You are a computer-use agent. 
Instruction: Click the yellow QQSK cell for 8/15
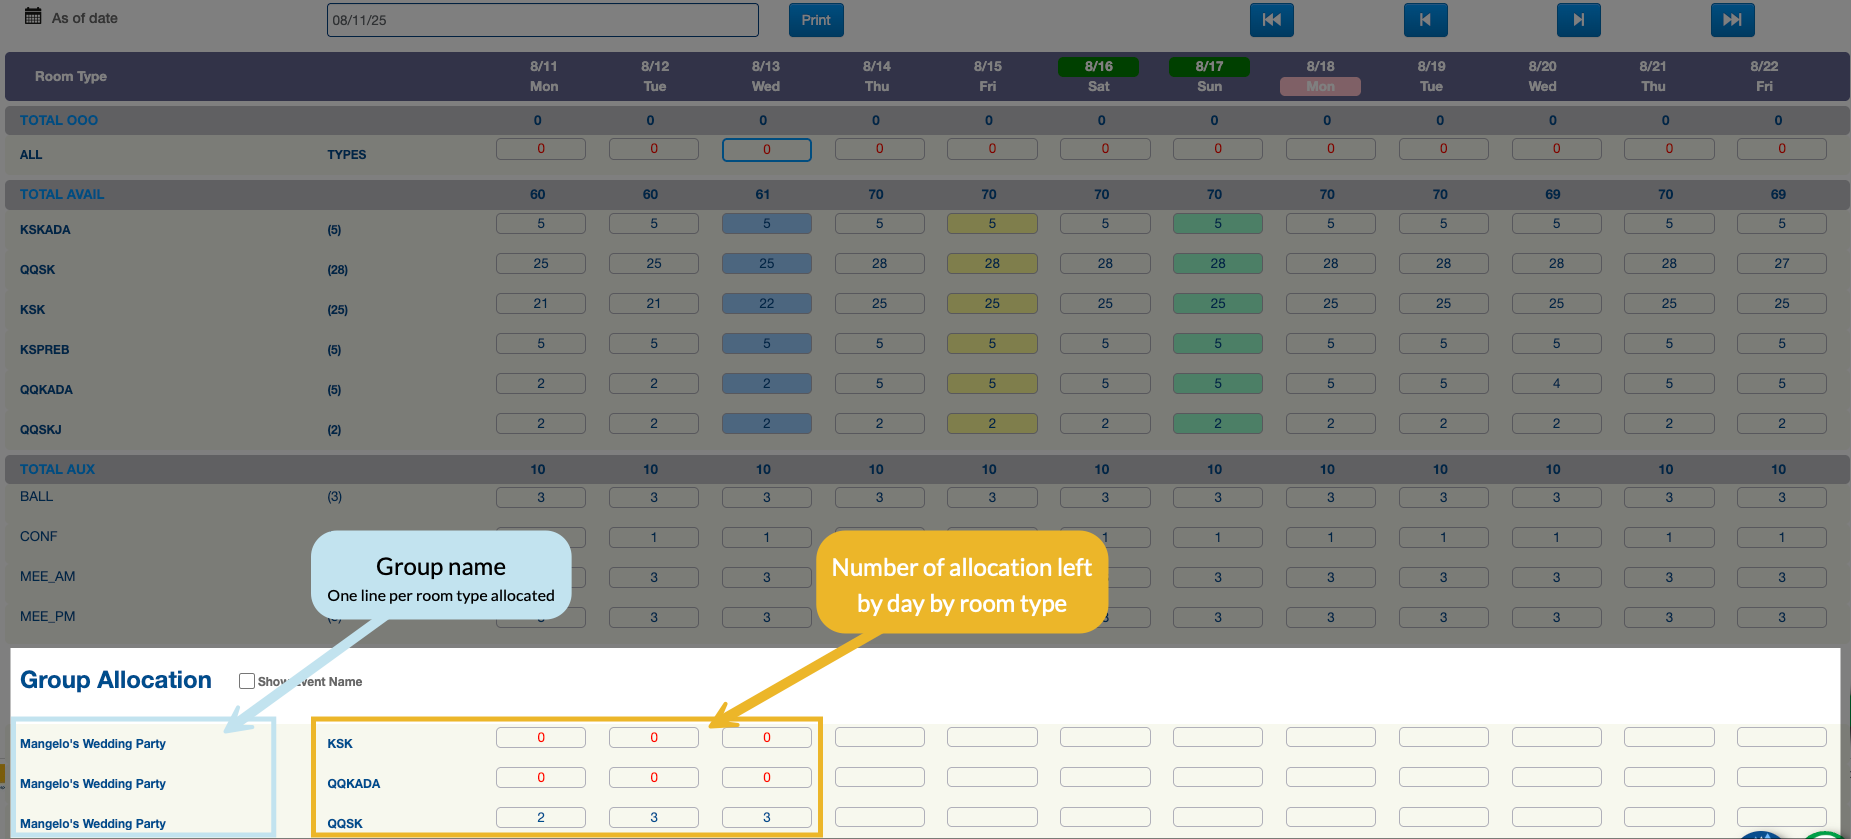pyautogui.click(x=992, y=263)
